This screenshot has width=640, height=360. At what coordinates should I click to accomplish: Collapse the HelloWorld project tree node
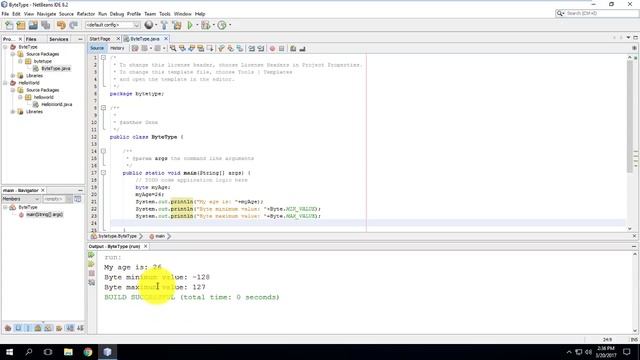pos(5,83)
